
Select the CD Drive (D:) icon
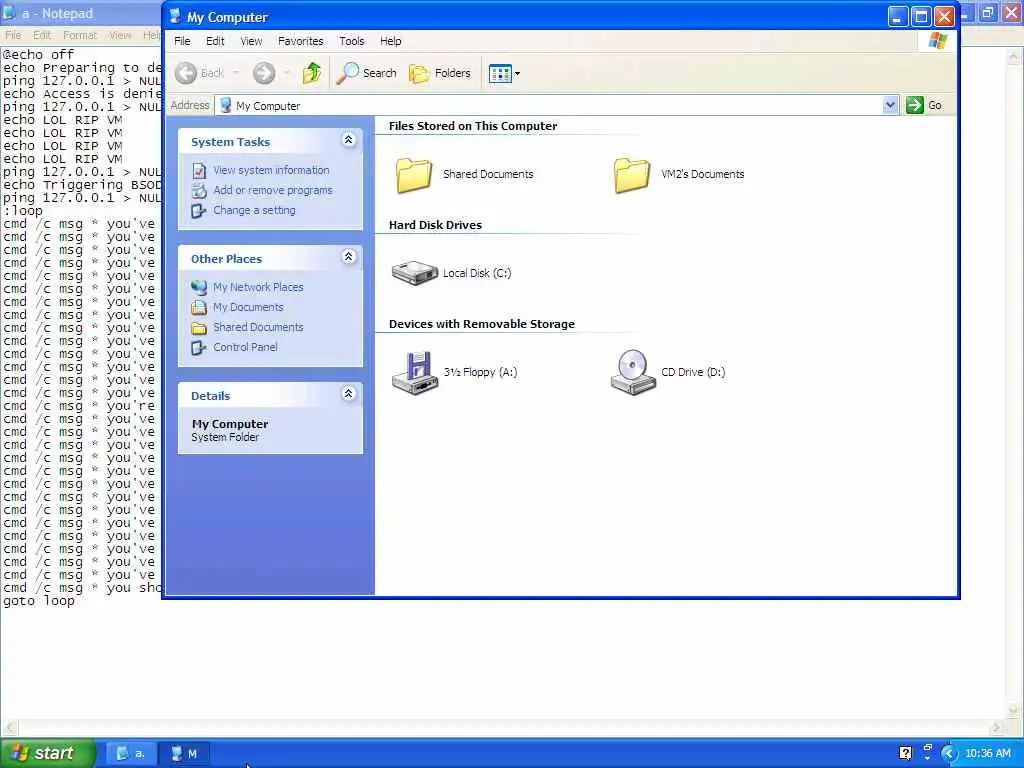point(632,372)
